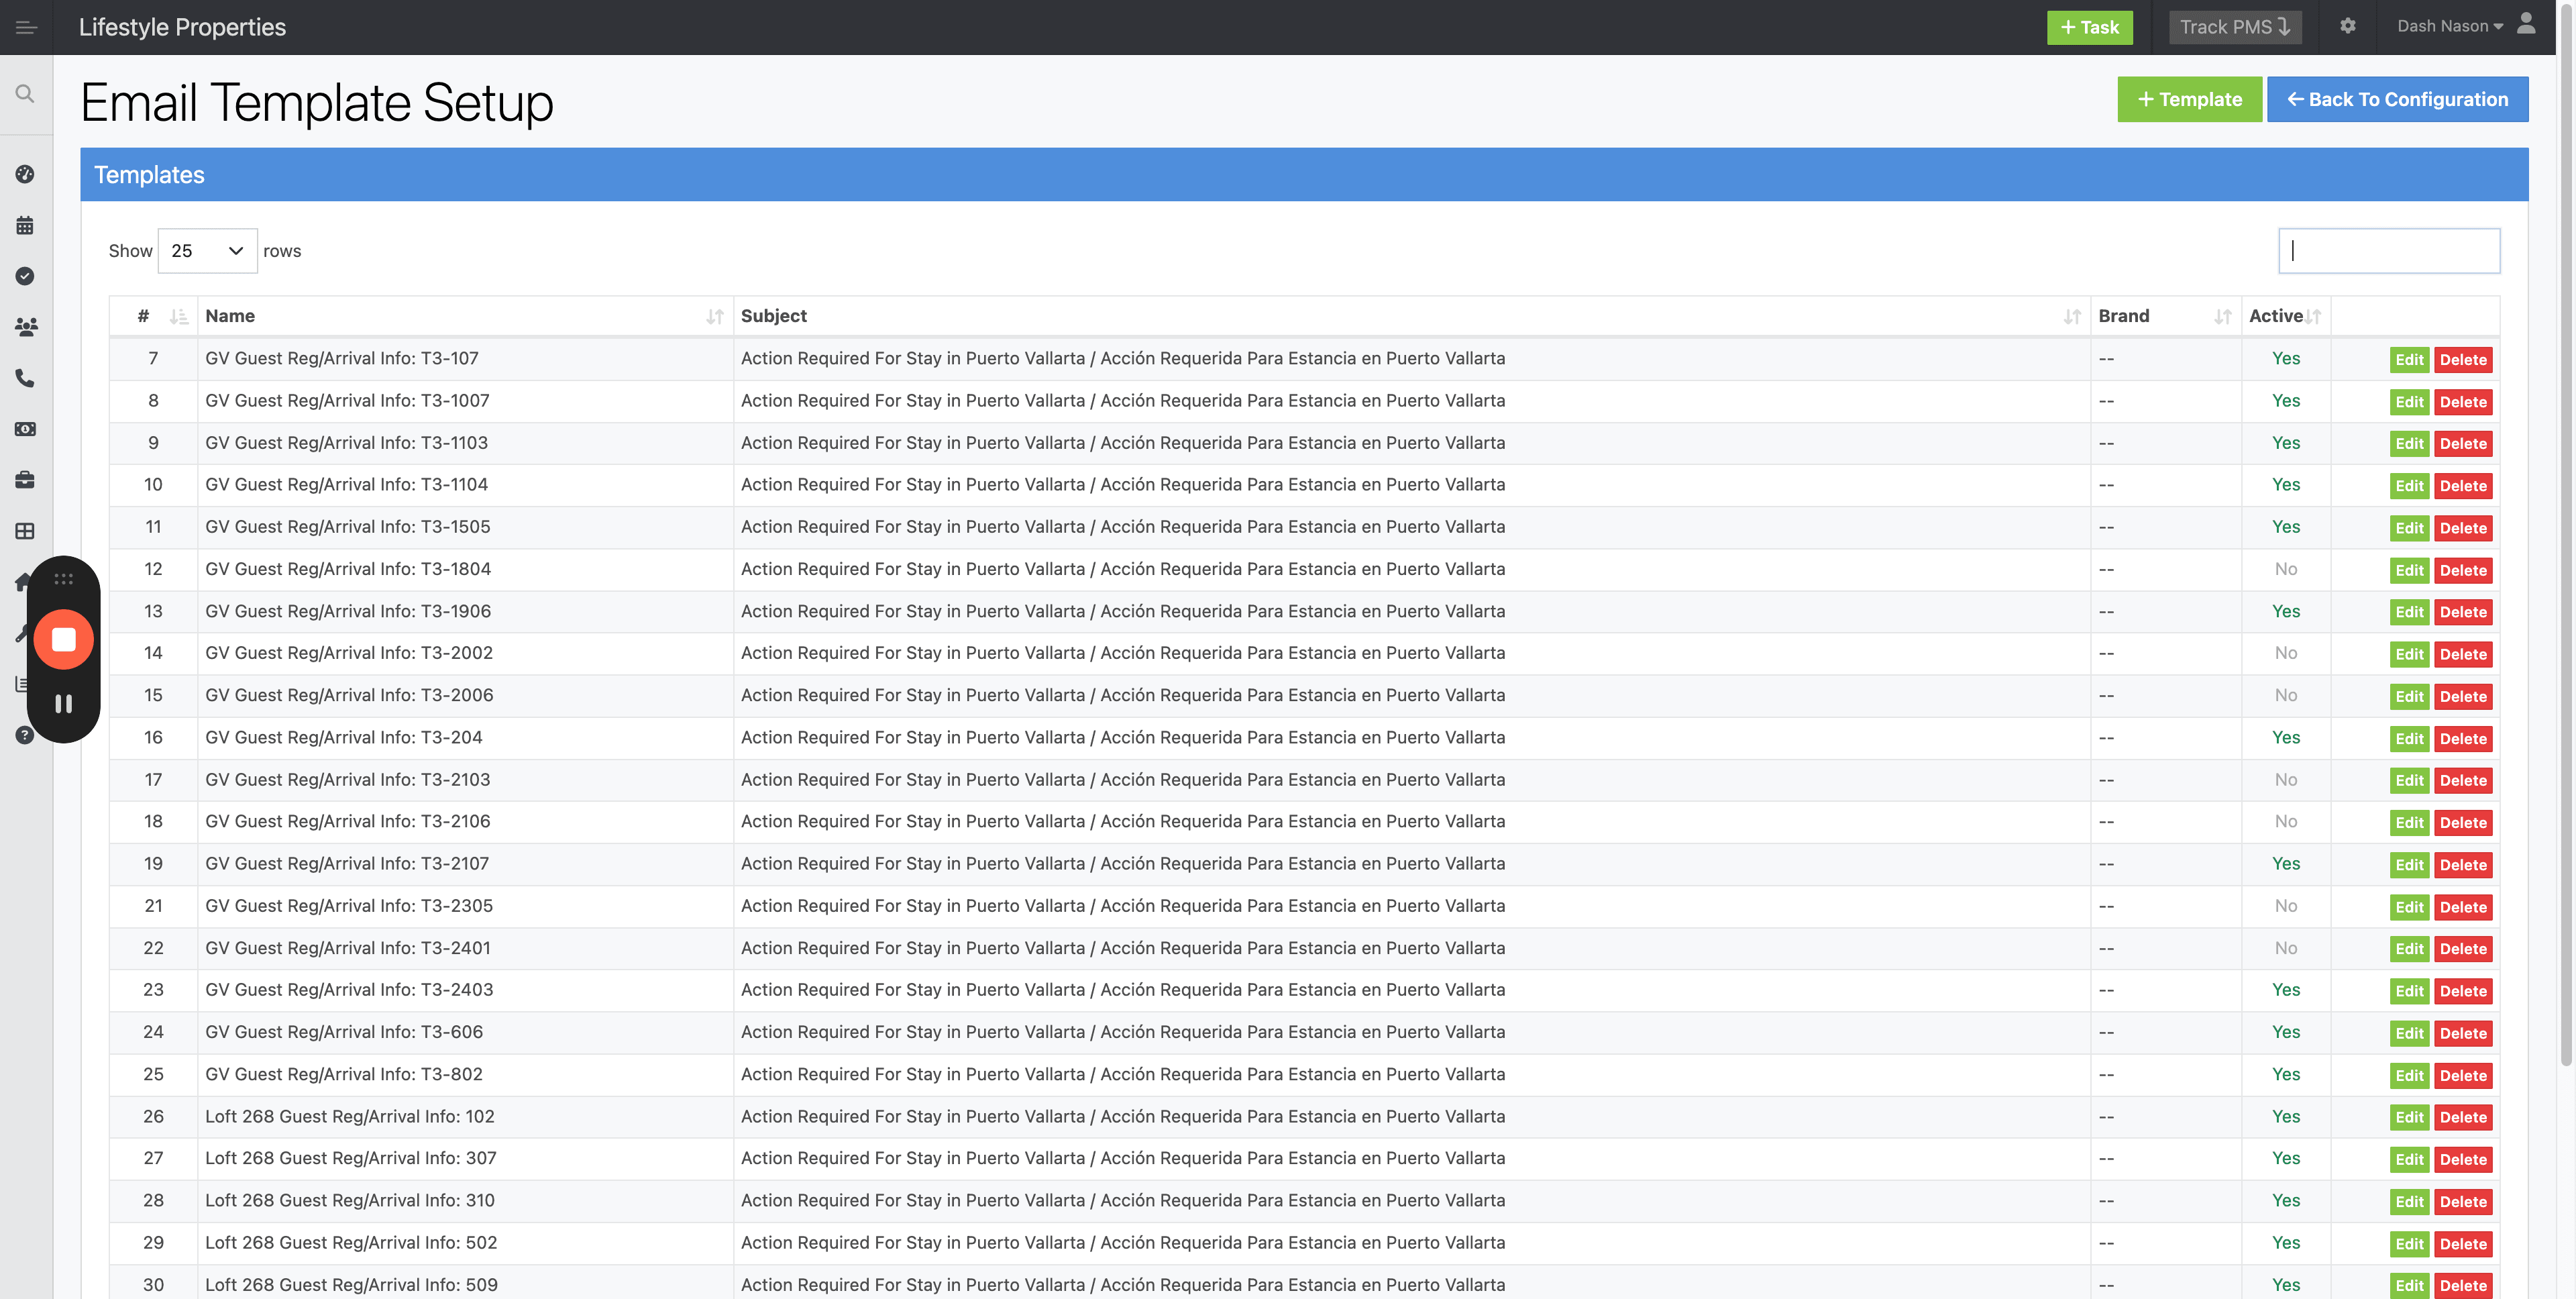
Task: Open the money bill icon in sidebar
Action: tap(25, 429)
